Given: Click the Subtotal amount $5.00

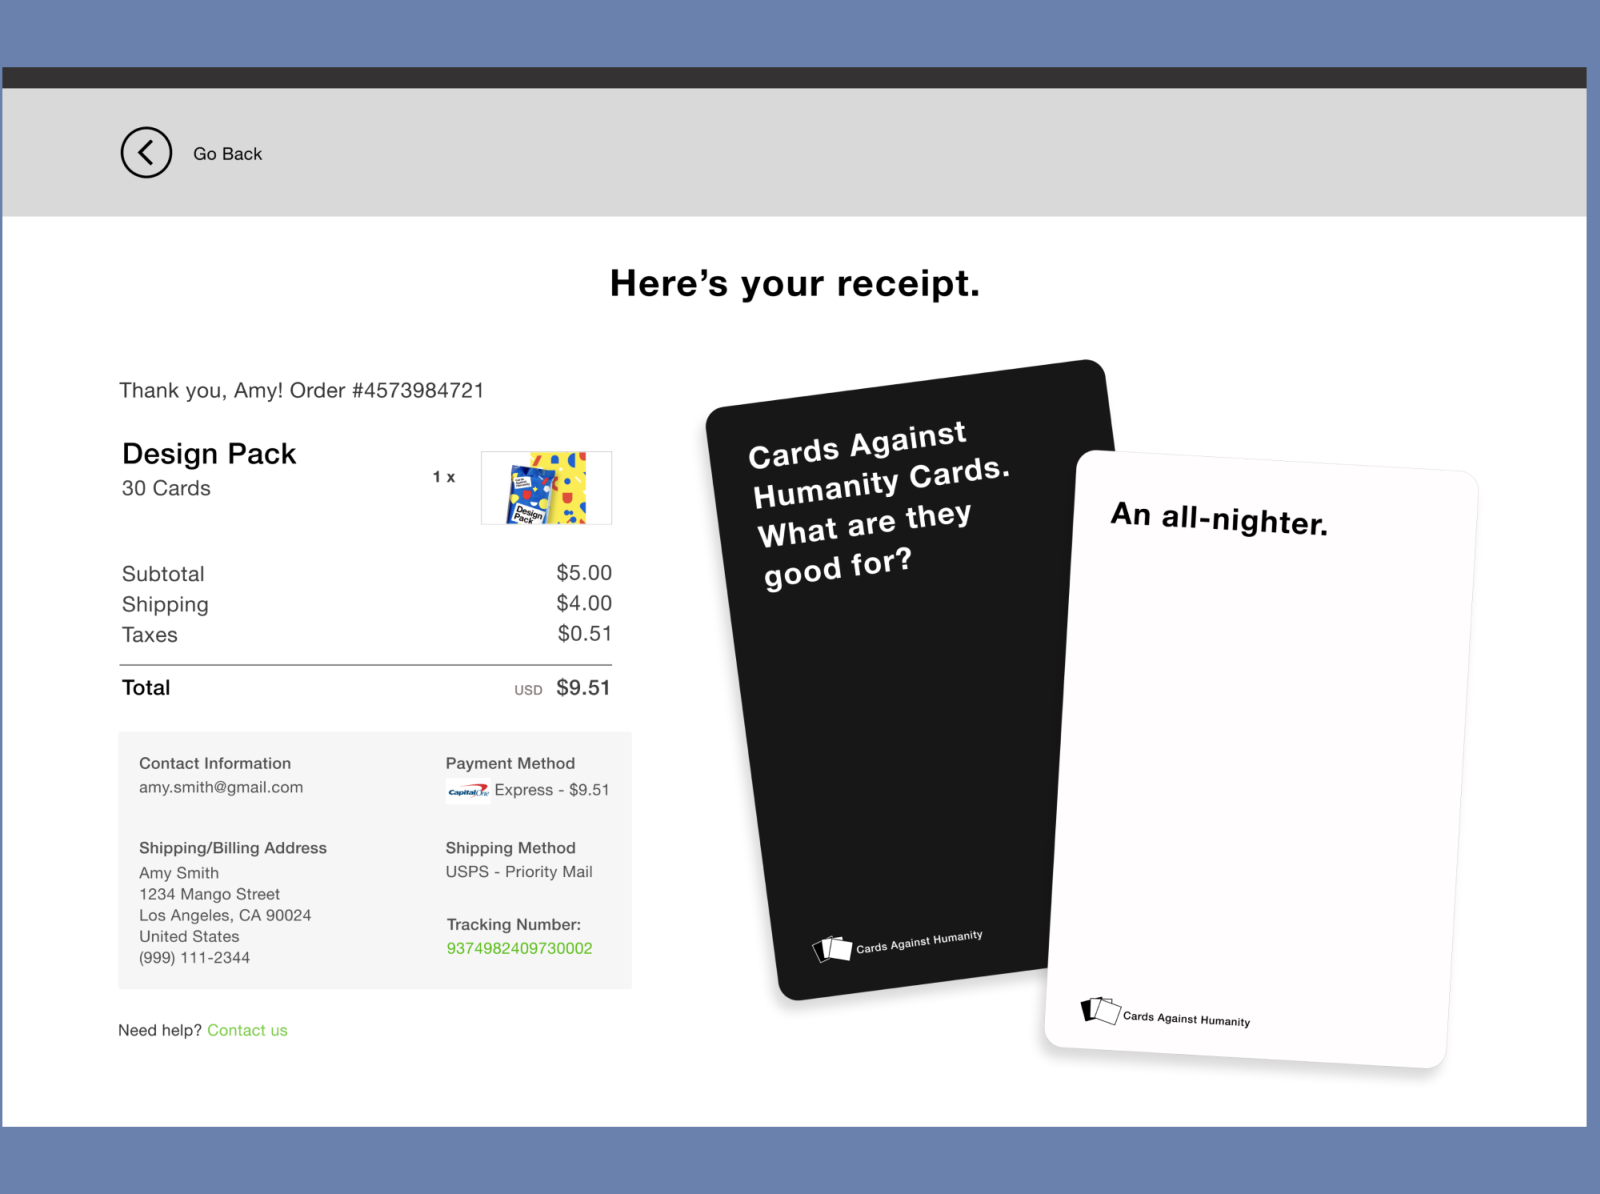Looking at the screenshot, I should [x=584, y=573].
